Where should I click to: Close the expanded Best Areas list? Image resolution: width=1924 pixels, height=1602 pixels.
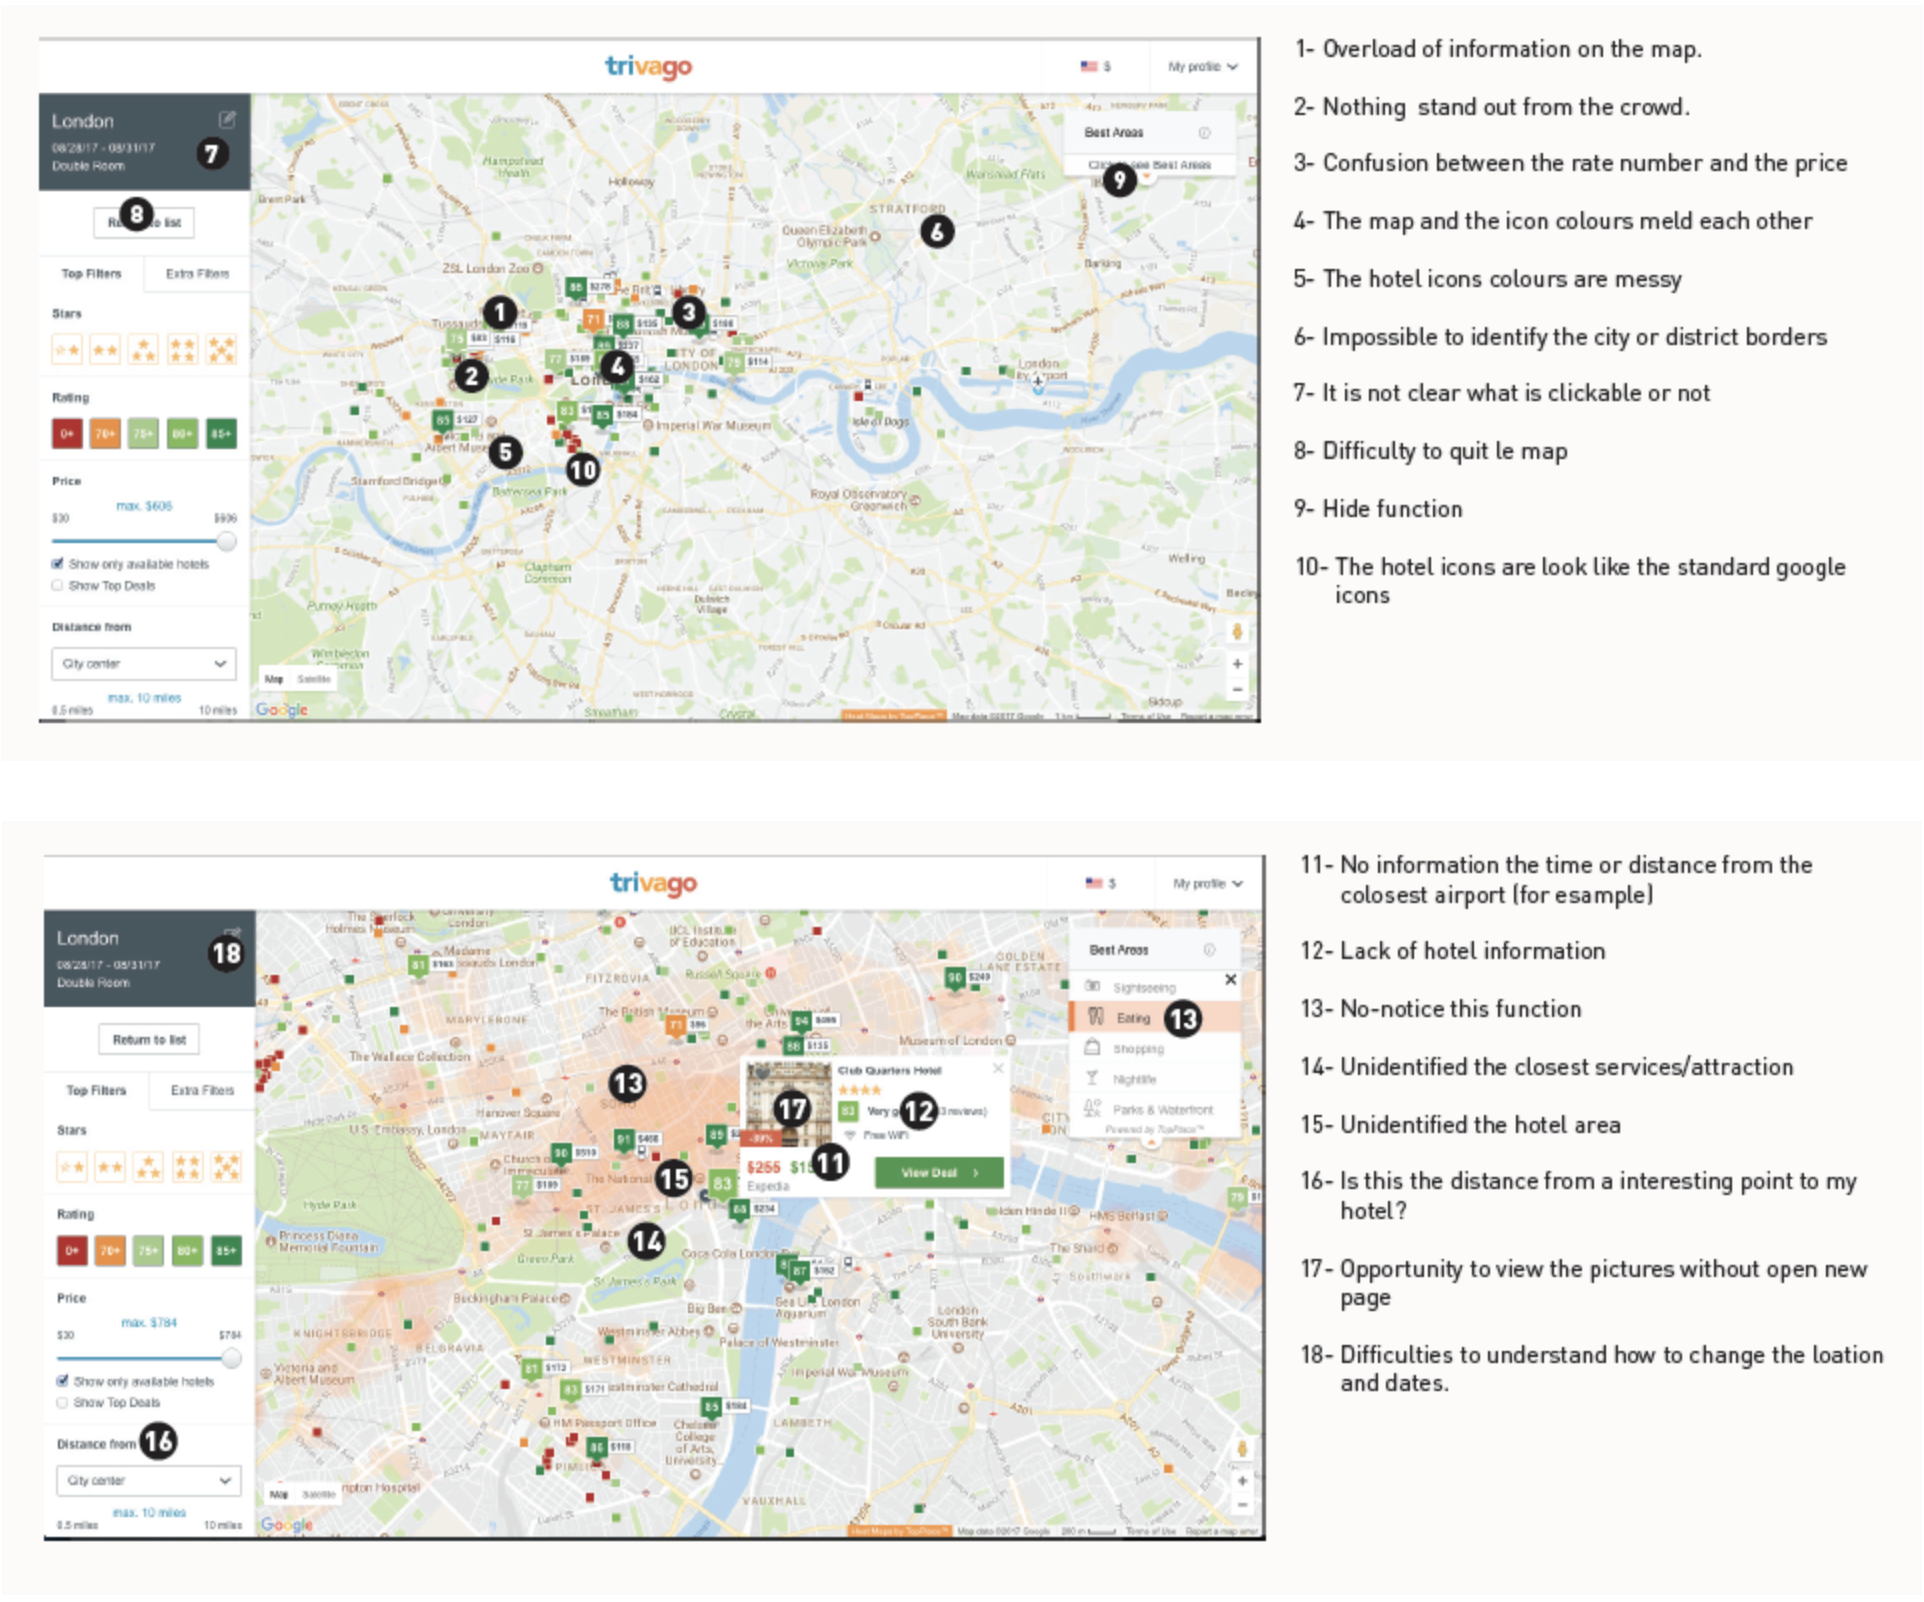(1230, 980)
